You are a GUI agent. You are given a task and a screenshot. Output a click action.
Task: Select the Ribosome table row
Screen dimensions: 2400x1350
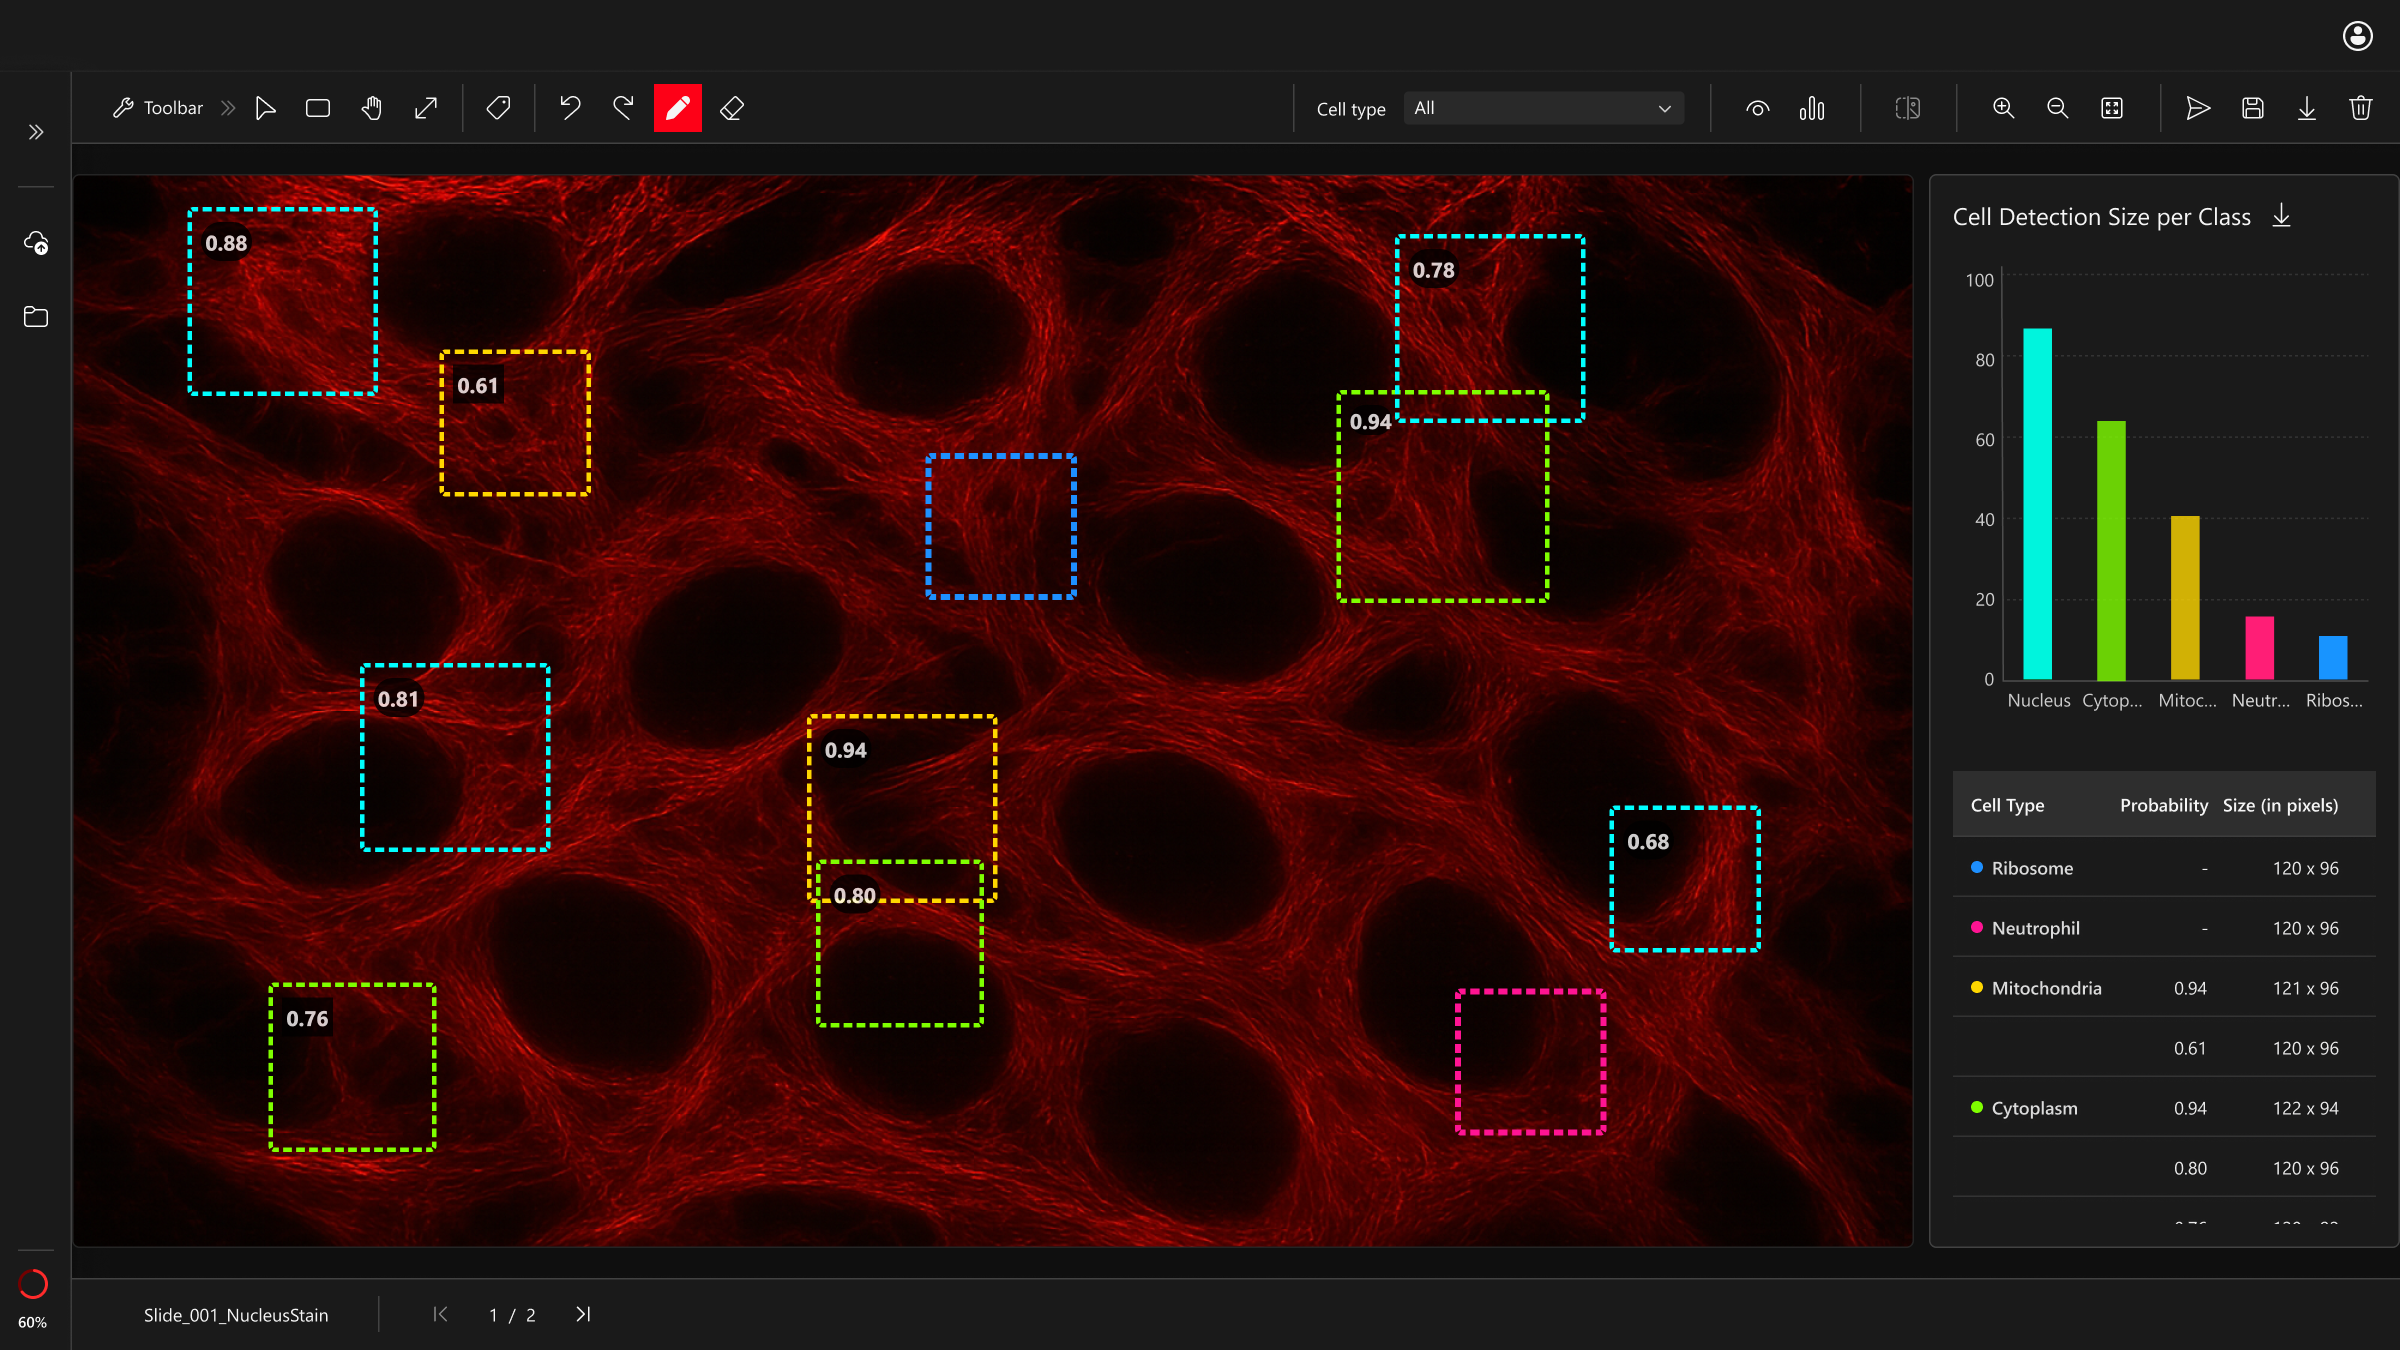2164,868
